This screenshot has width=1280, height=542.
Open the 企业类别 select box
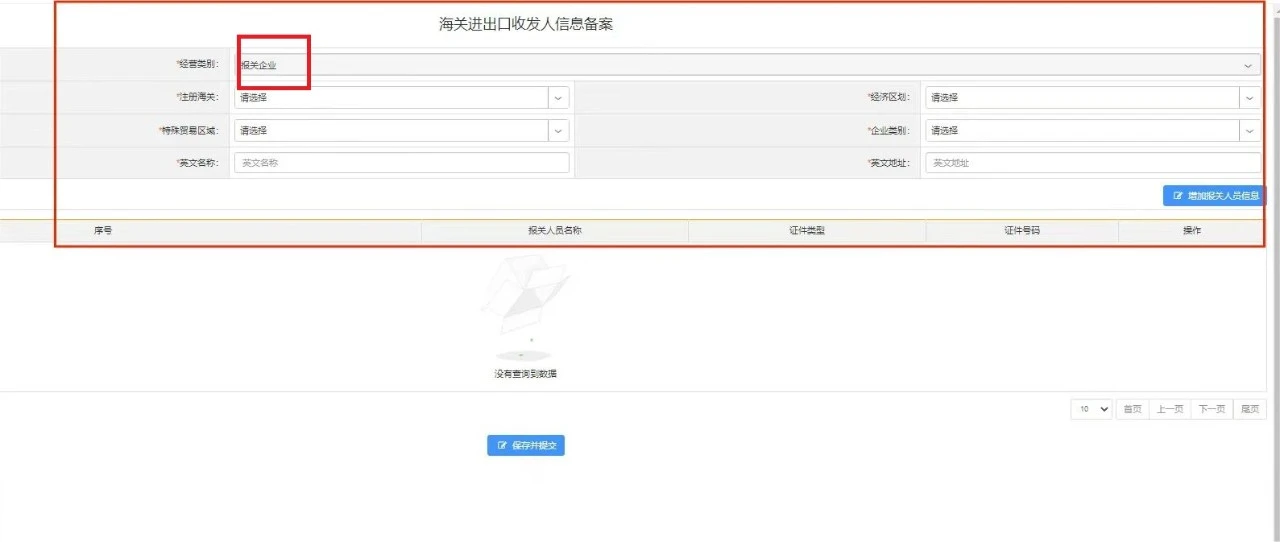(1093, 130)
